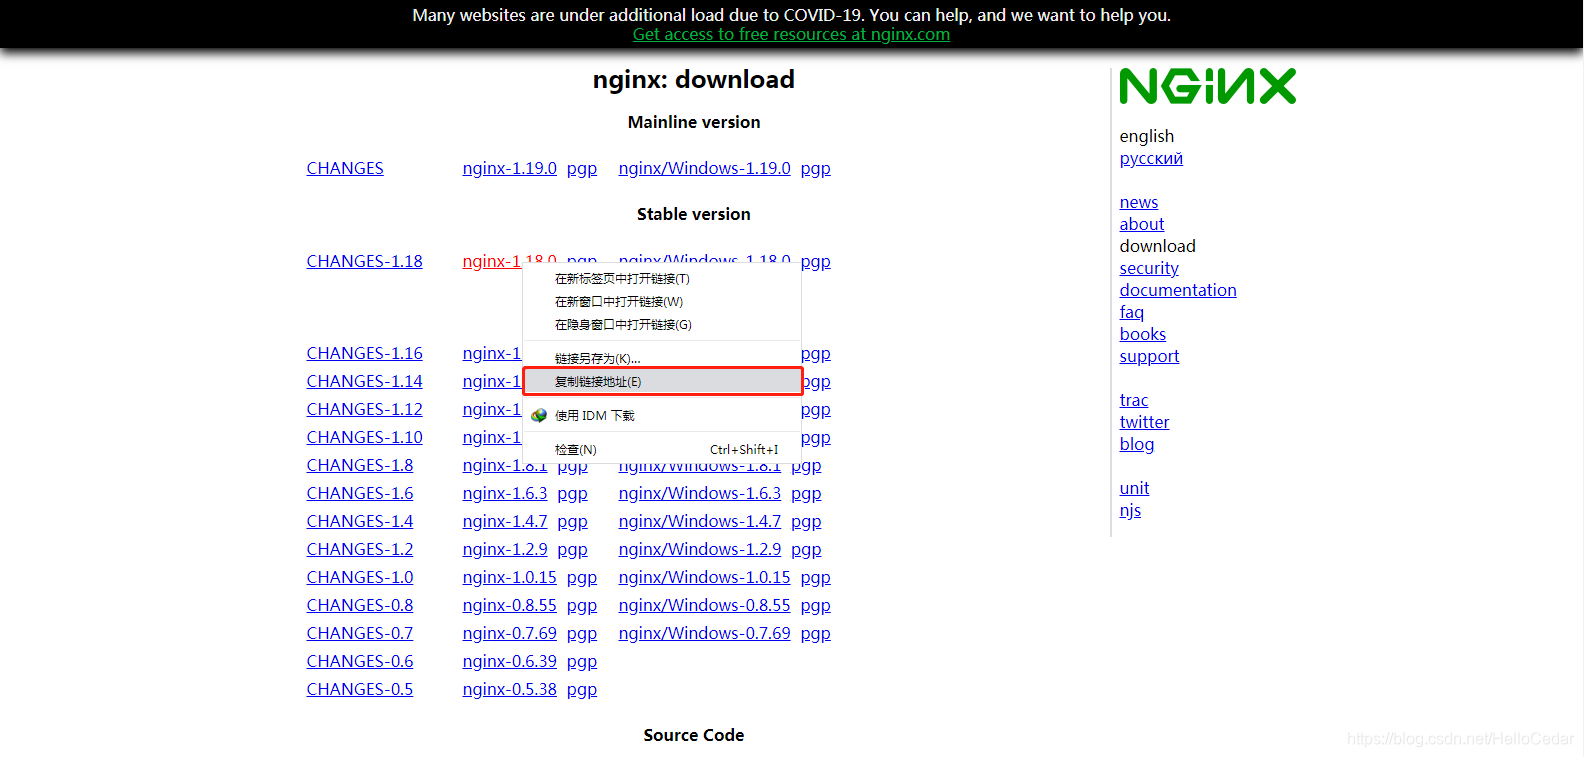Switch language to русский
Viewport: 1584px width, 757px height.
tap(1151, 158)
